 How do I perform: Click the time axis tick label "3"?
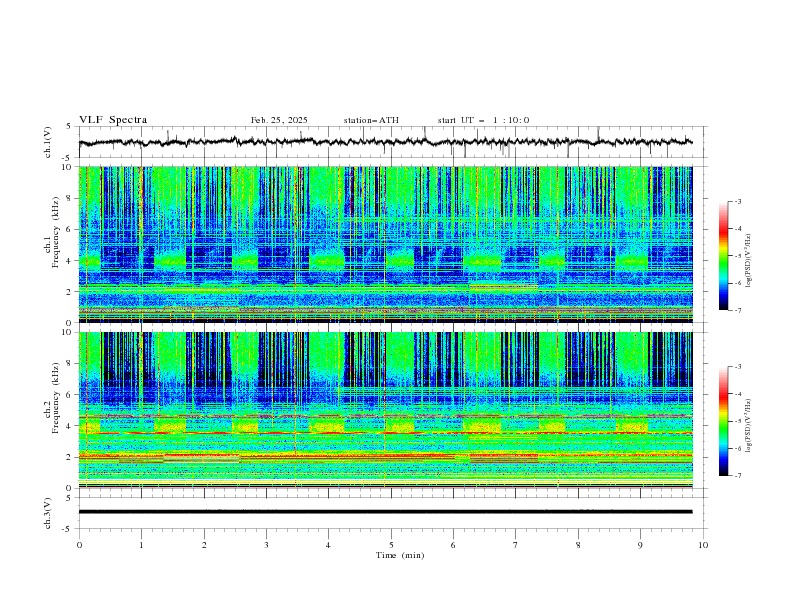[x=267, y=545]
